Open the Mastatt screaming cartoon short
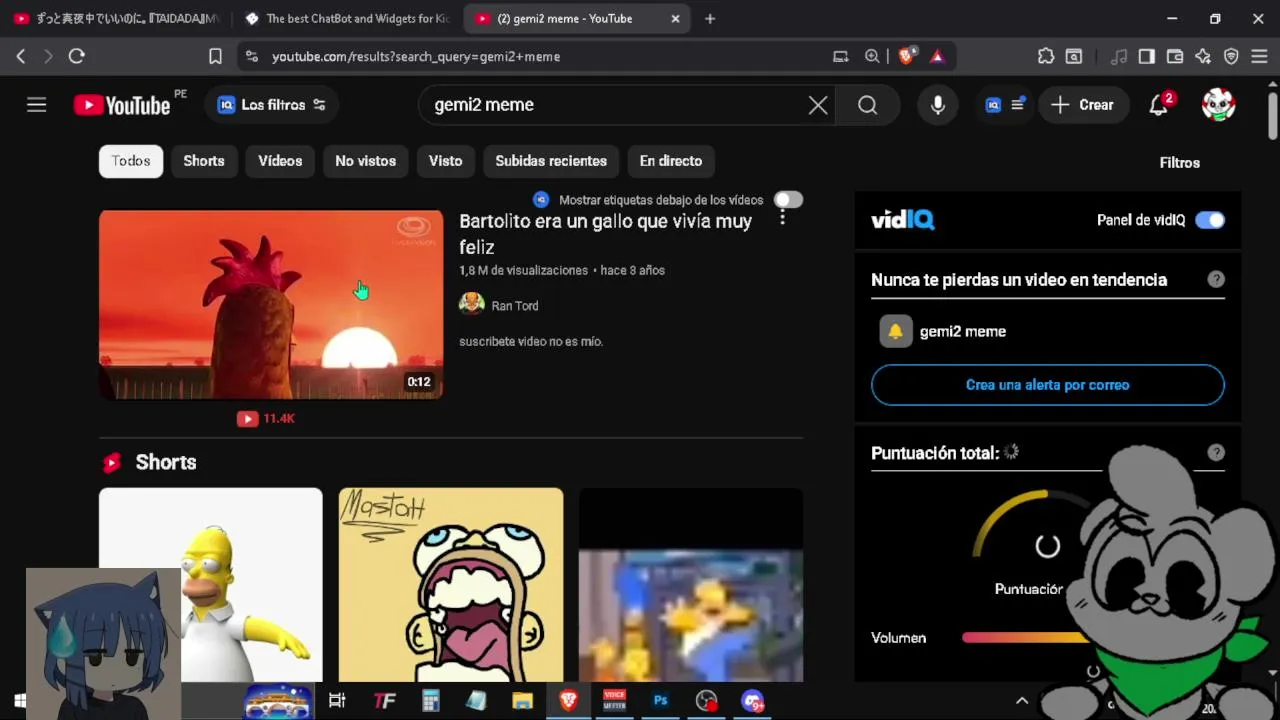This screenshot has width=1280, height=720. click(x=451, y=585)
